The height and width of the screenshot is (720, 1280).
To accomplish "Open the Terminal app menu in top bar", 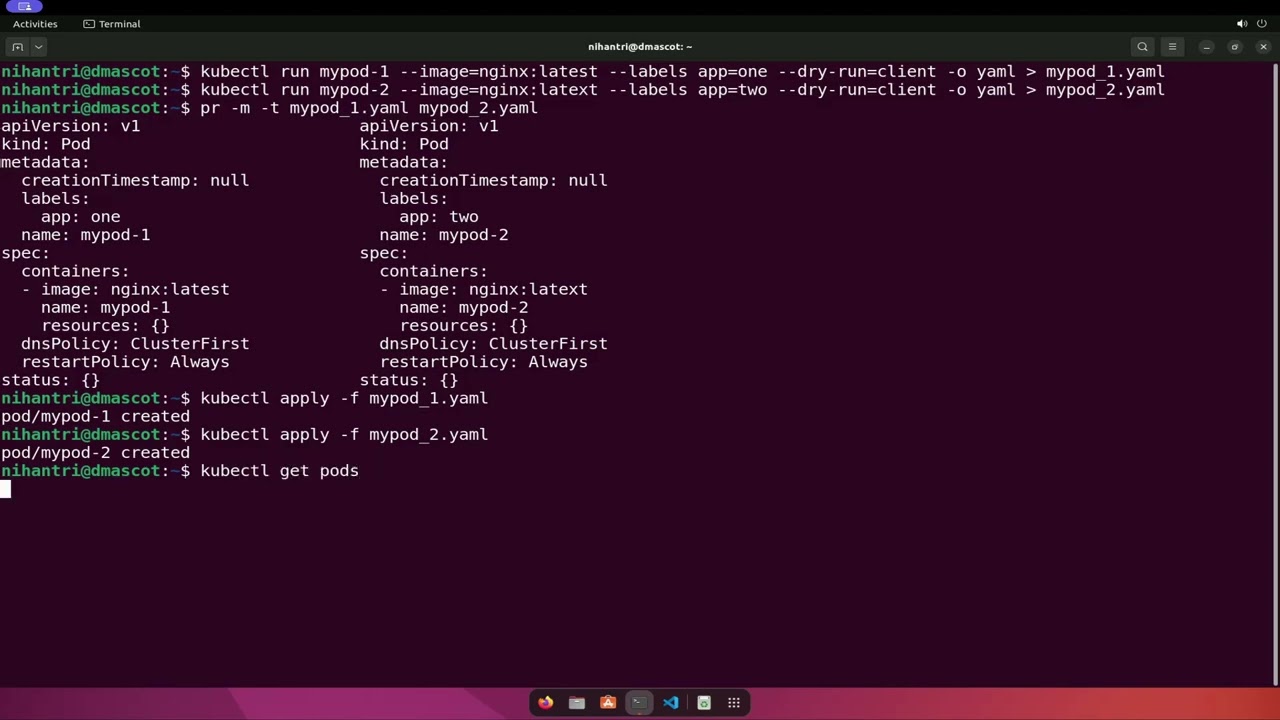I will (x=111, y=24).
